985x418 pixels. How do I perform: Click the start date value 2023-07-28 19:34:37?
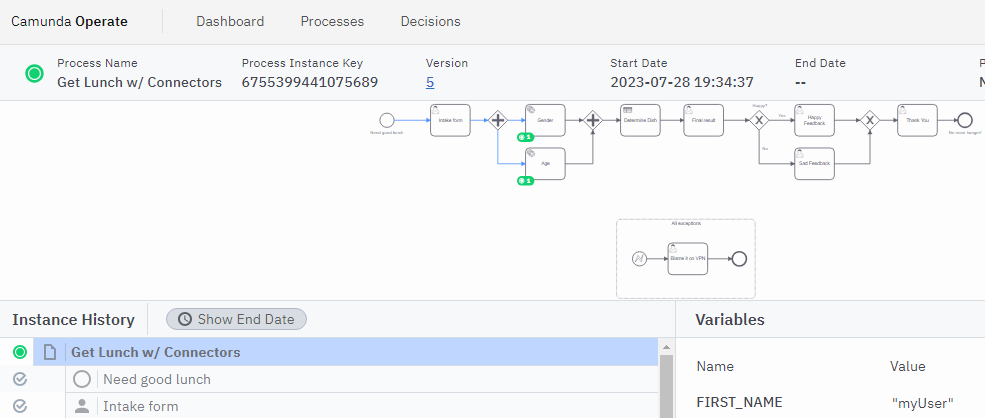pyautogui.click(x=682, y=82)
